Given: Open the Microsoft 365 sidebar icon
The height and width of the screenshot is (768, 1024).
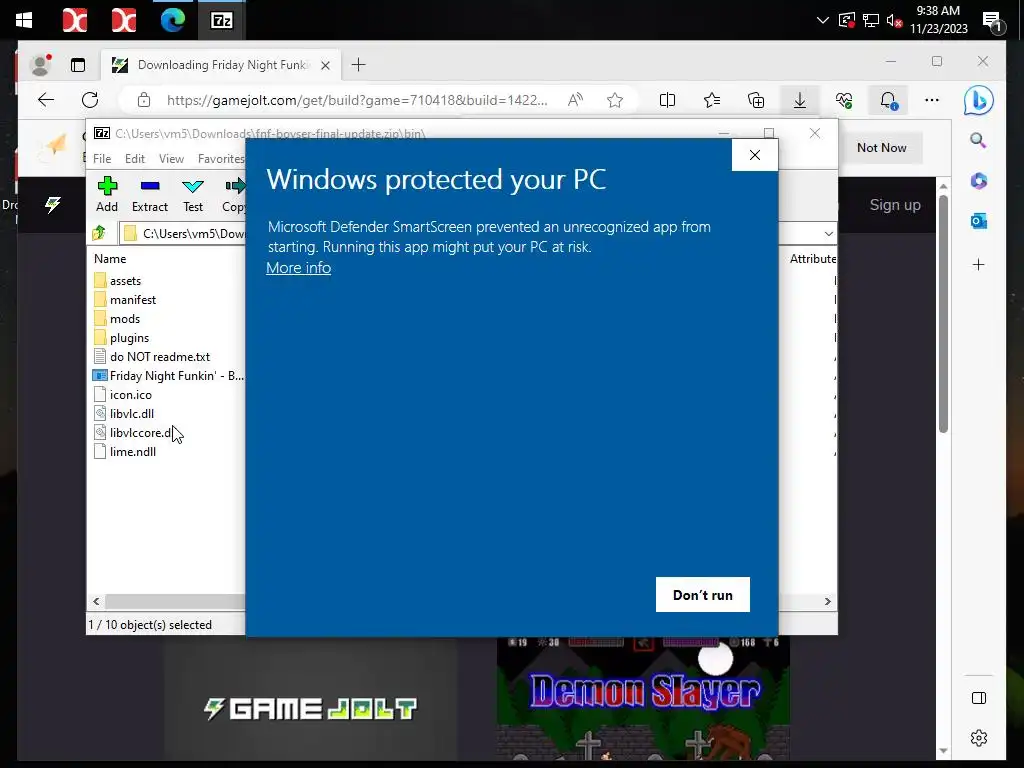Looking at the screenshot, I should pyautogui.click(x=978, y=180).
